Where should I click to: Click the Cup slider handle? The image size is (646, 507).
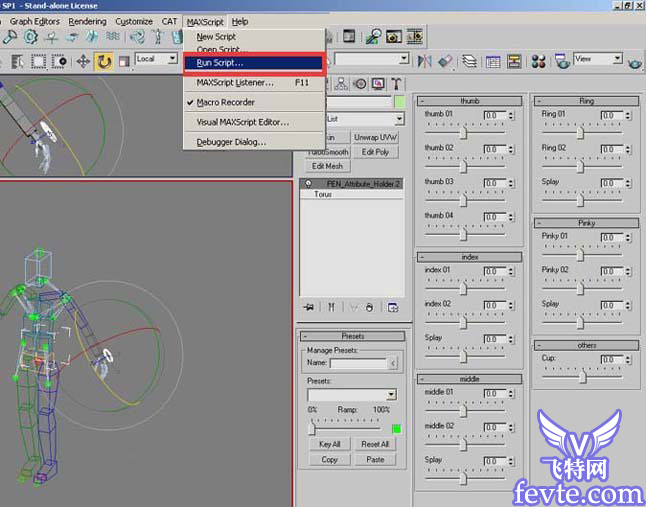tap(583, 376)
